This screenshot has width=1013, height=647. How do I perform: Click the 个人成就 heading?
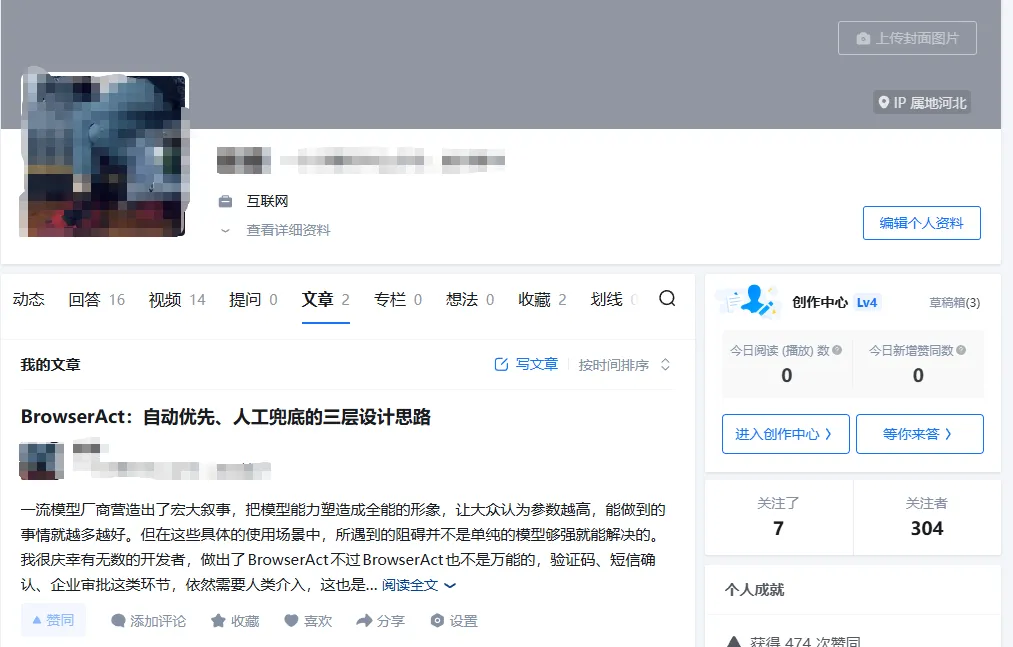point(755,589)
